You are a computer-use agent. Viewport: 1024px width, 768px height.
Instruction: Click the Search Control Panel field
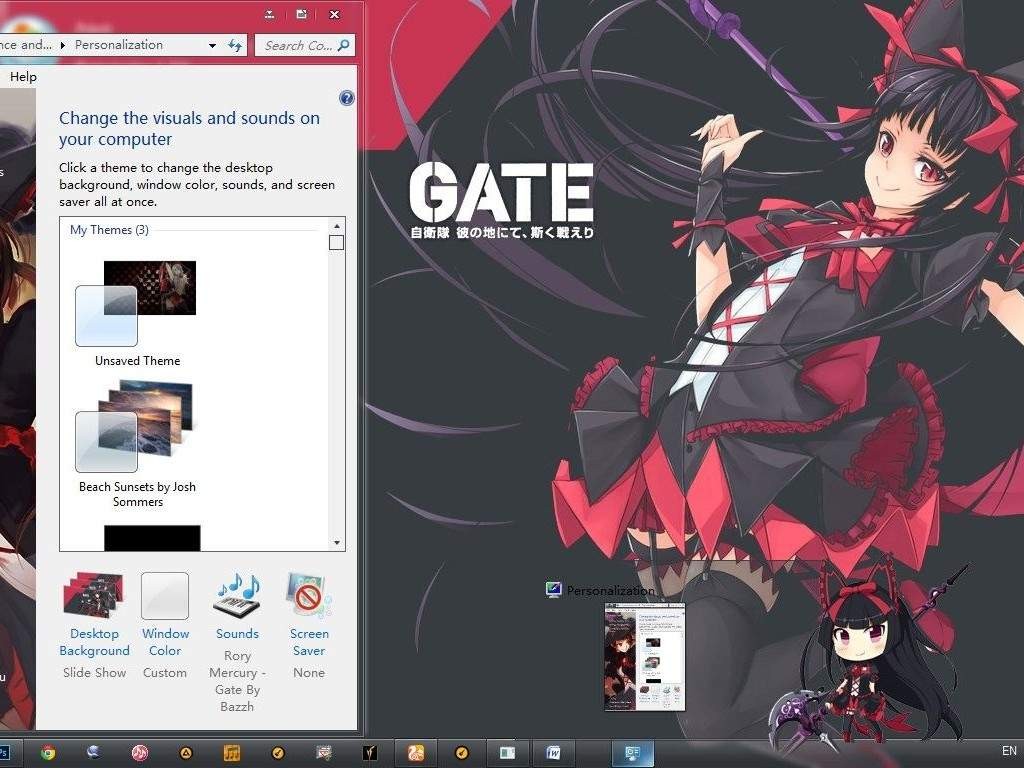point(300,45)
